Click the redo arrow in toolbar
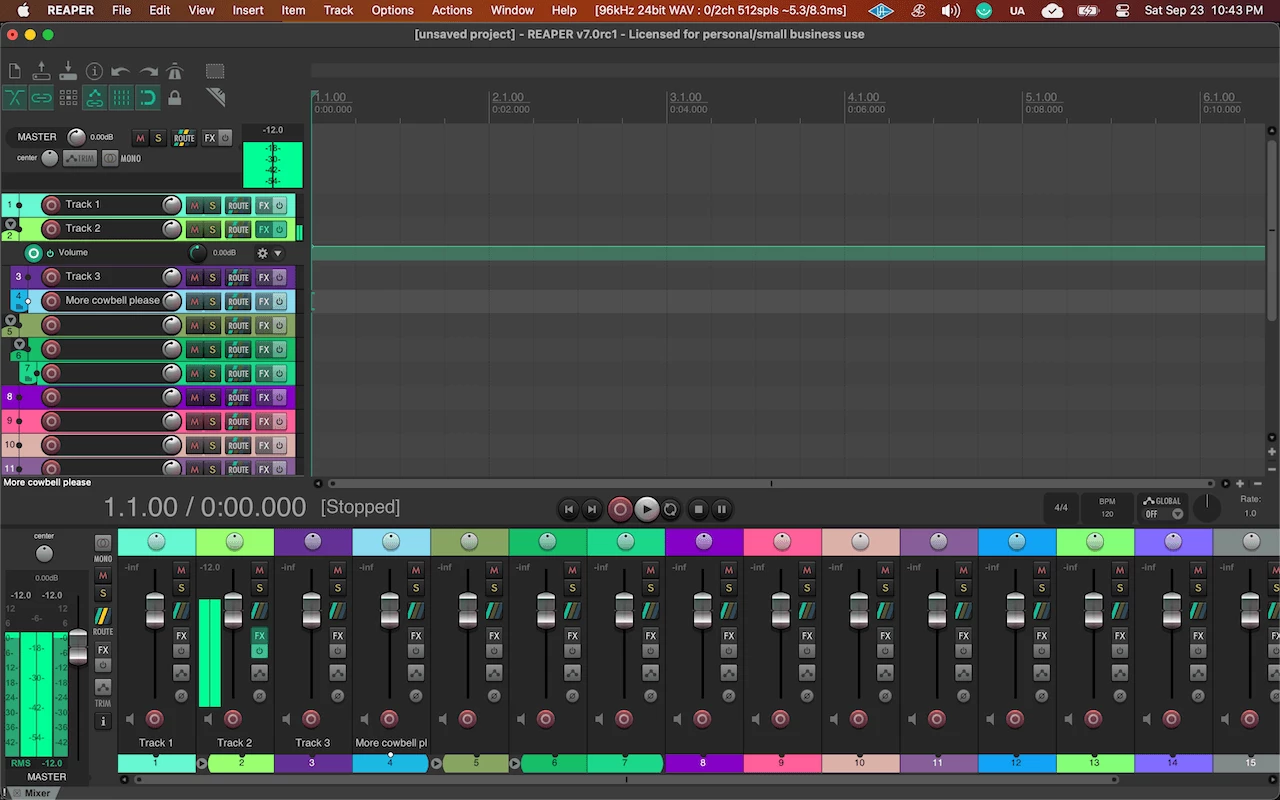 pyautogui.click(x=148, y=72)
